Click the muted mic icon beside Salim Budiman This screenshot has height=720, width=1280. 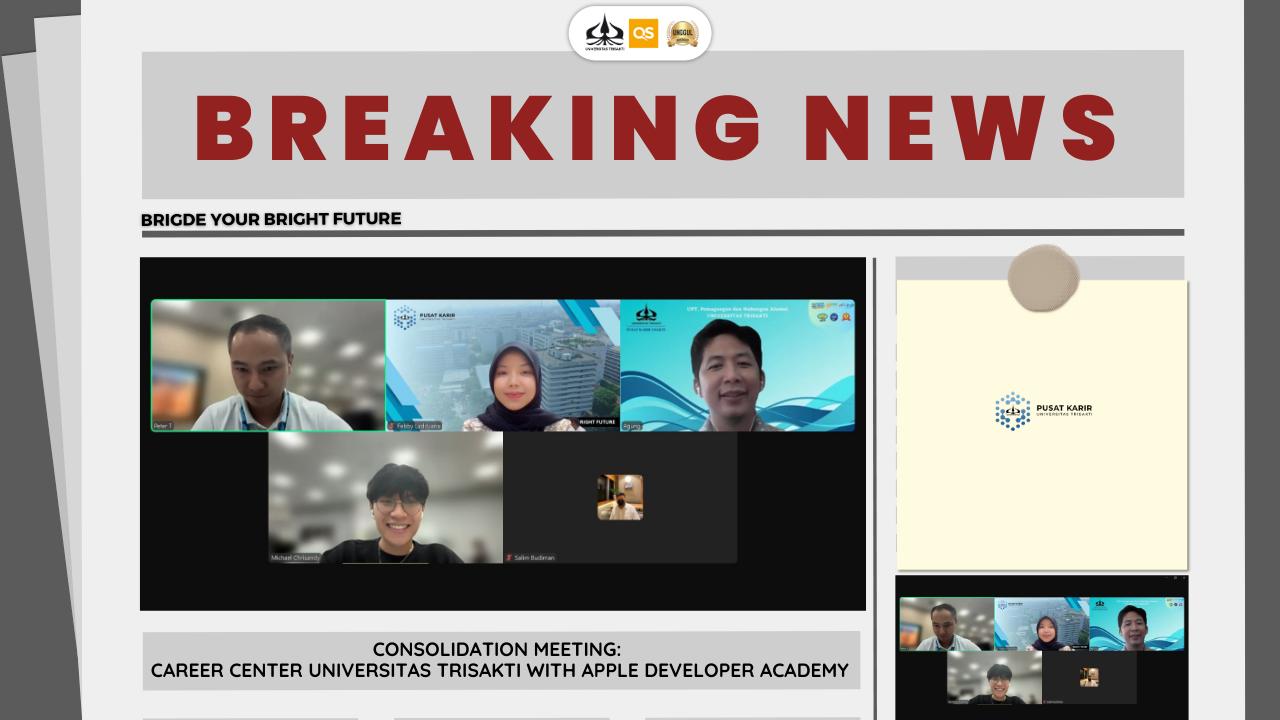tap(509, 557)
